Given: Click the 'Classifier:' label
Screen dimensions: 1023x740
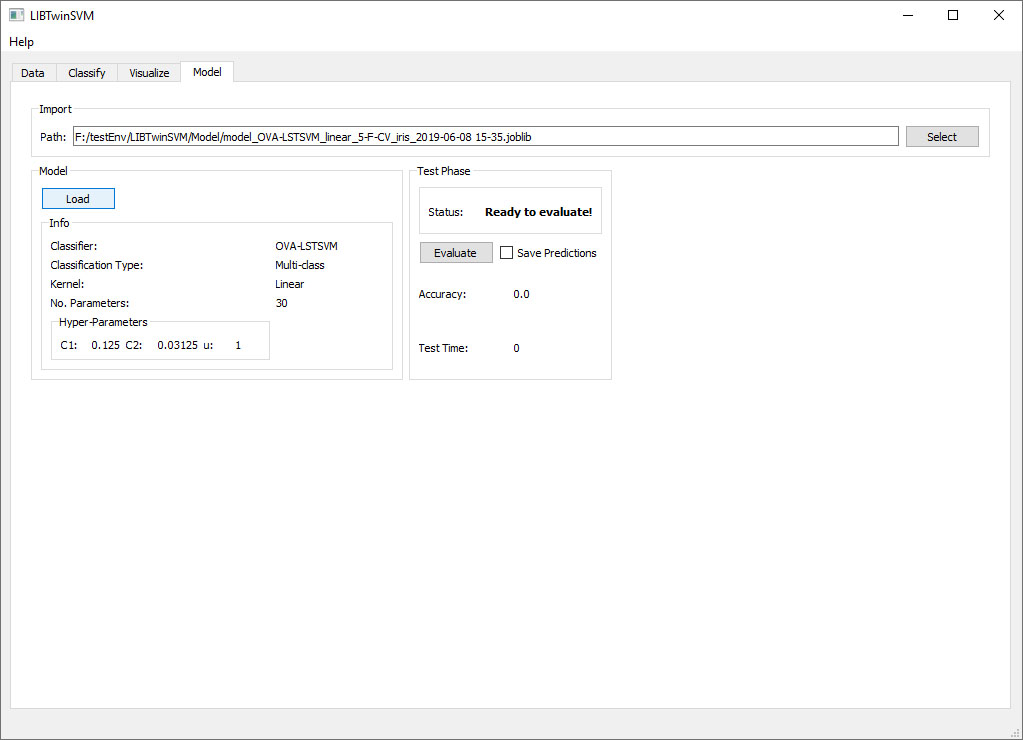Looking at the screenshot, I should pos(74,246).
